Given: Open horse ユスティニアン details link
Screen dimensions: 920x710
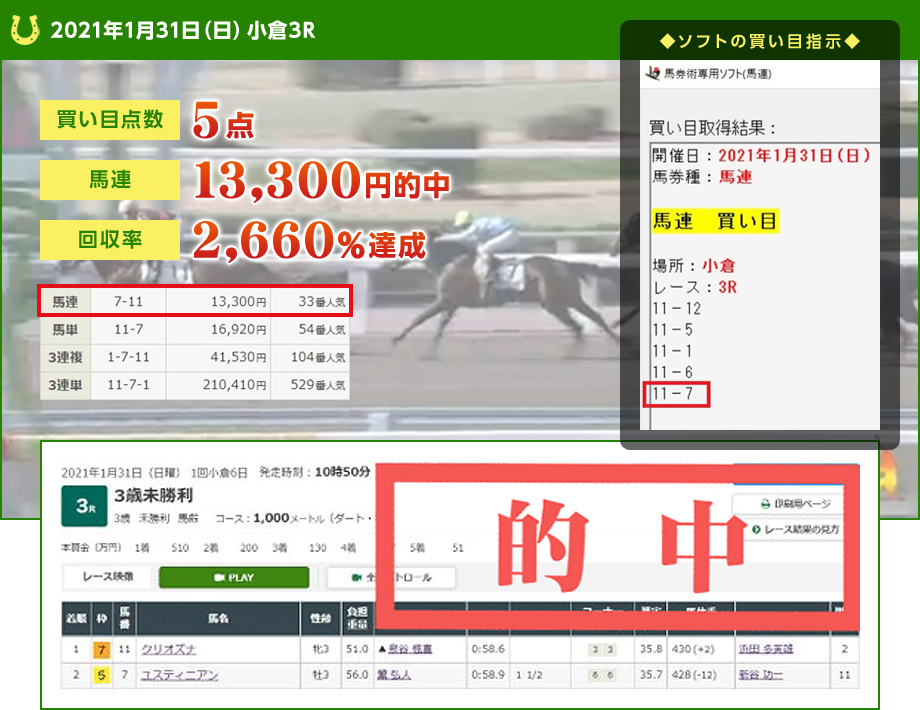Looking at the screenshot, I should (x=179, y=675).
